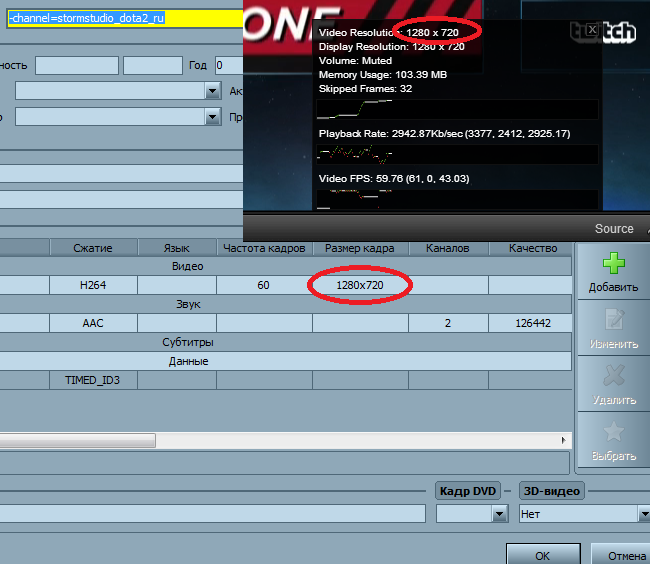Select the H264 cell in the Видео row

(x=92, y=286)
